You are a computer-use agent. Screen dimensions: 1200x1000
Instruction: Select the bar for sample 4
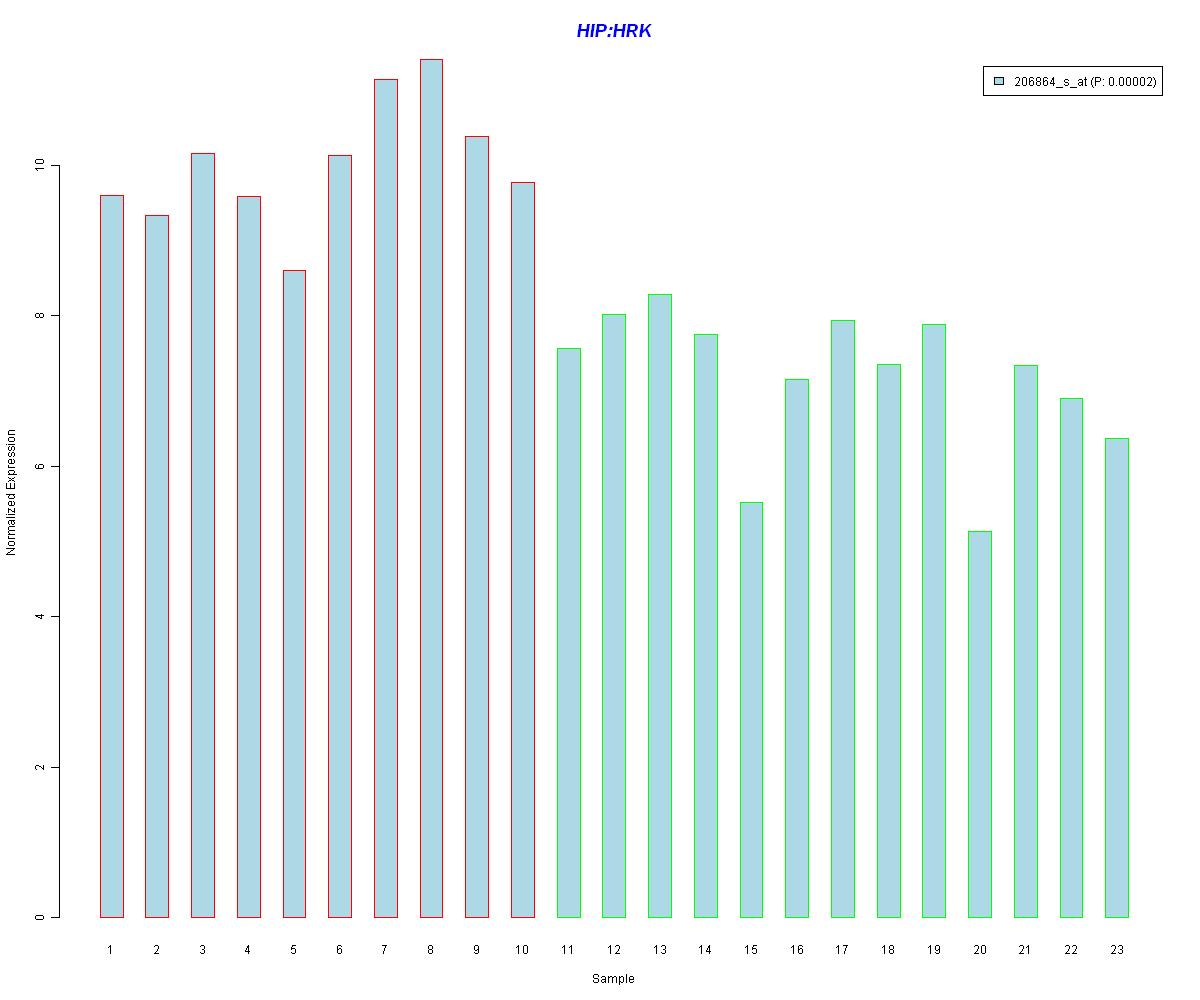[248, 556]
